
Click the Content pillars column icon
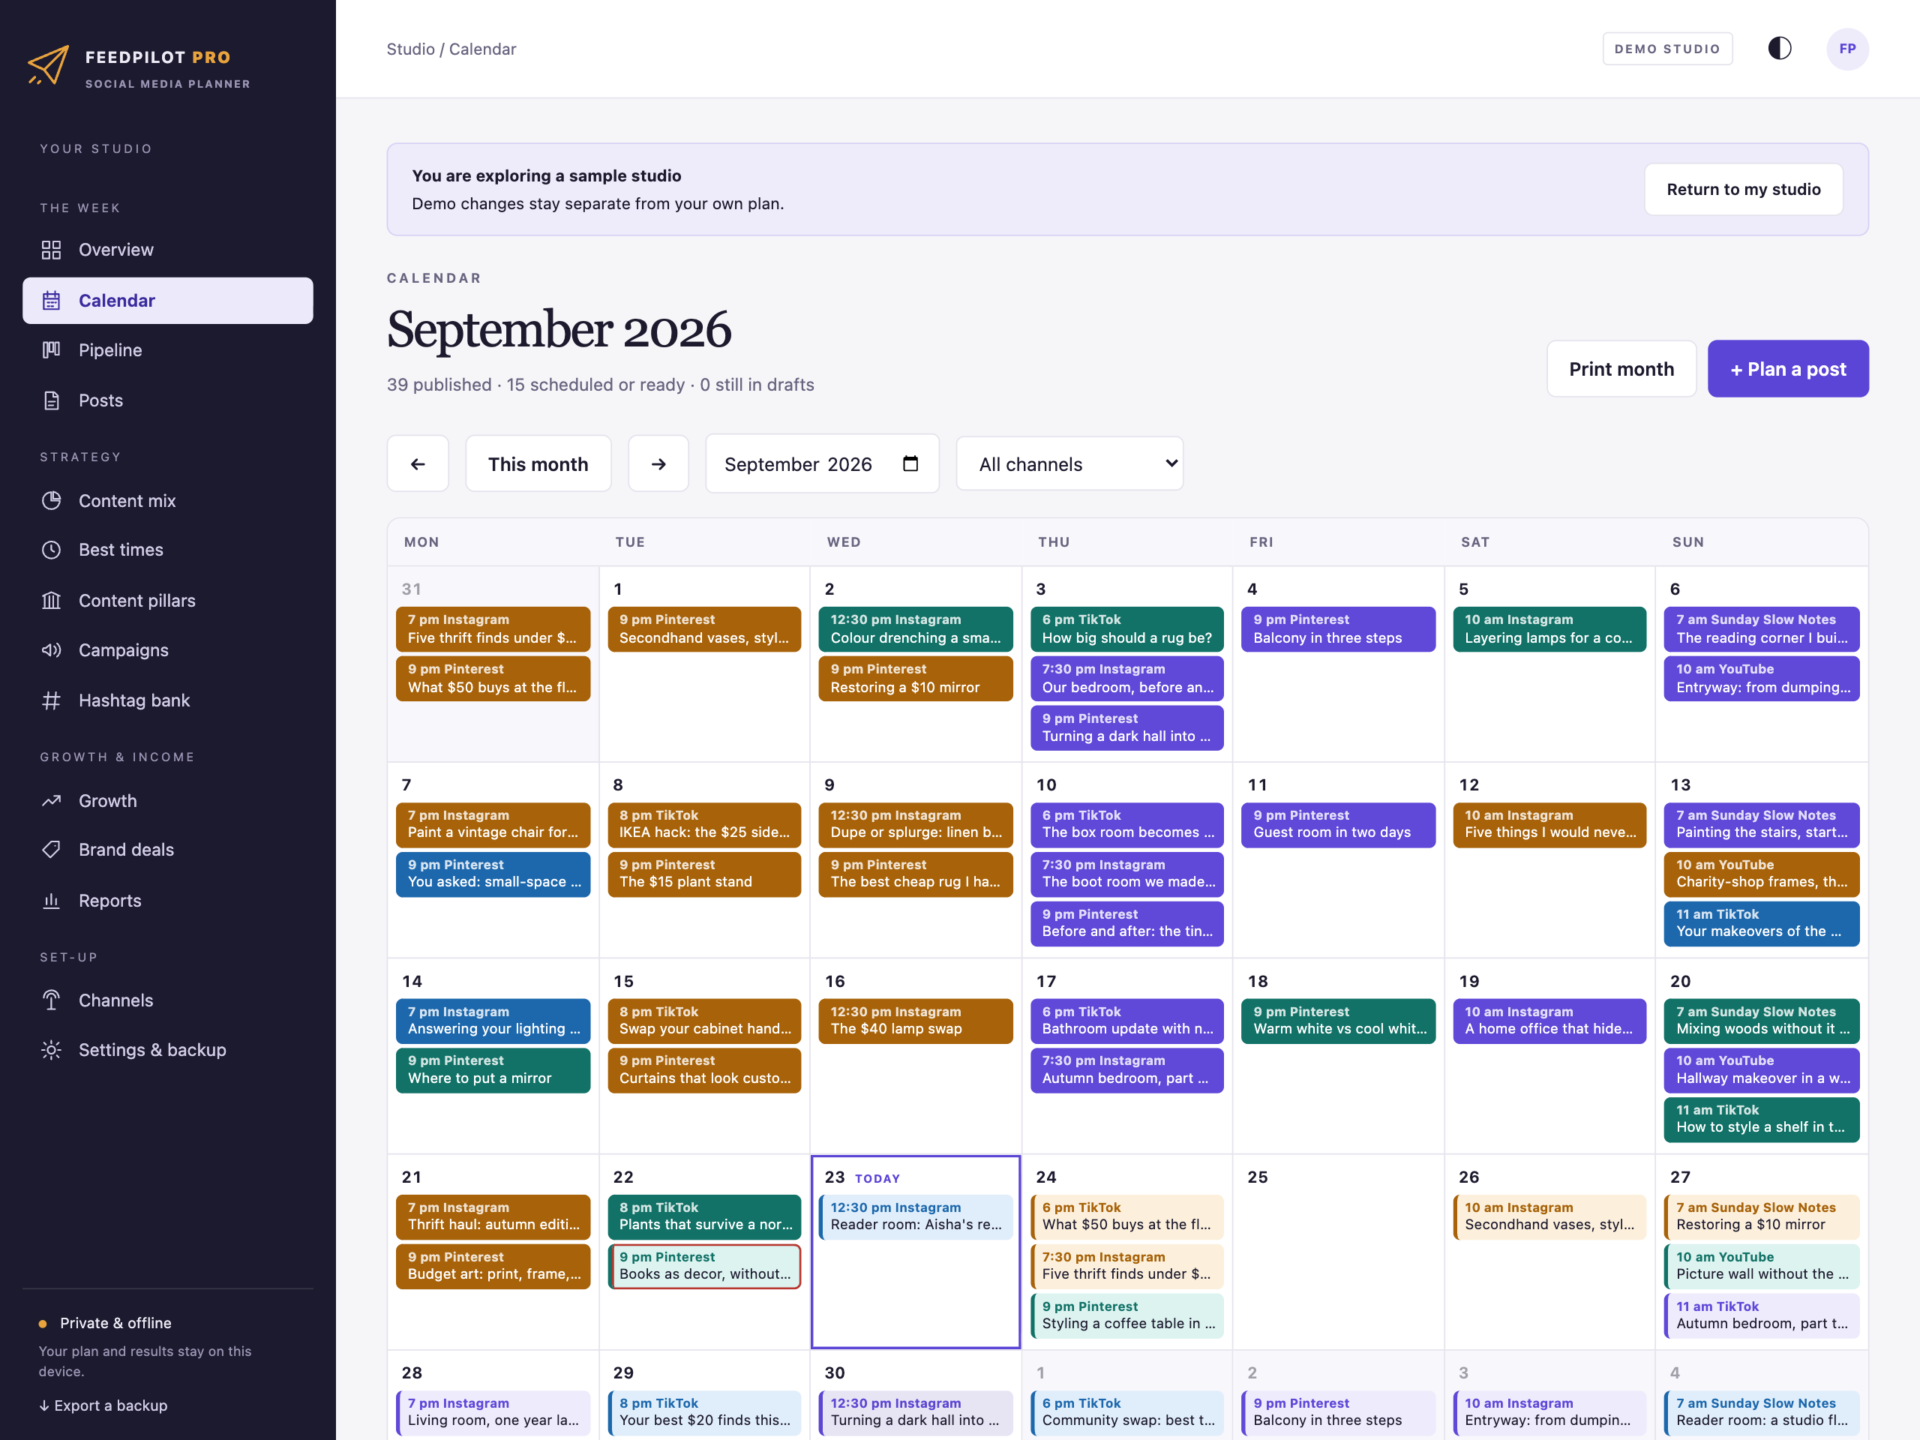51,600
